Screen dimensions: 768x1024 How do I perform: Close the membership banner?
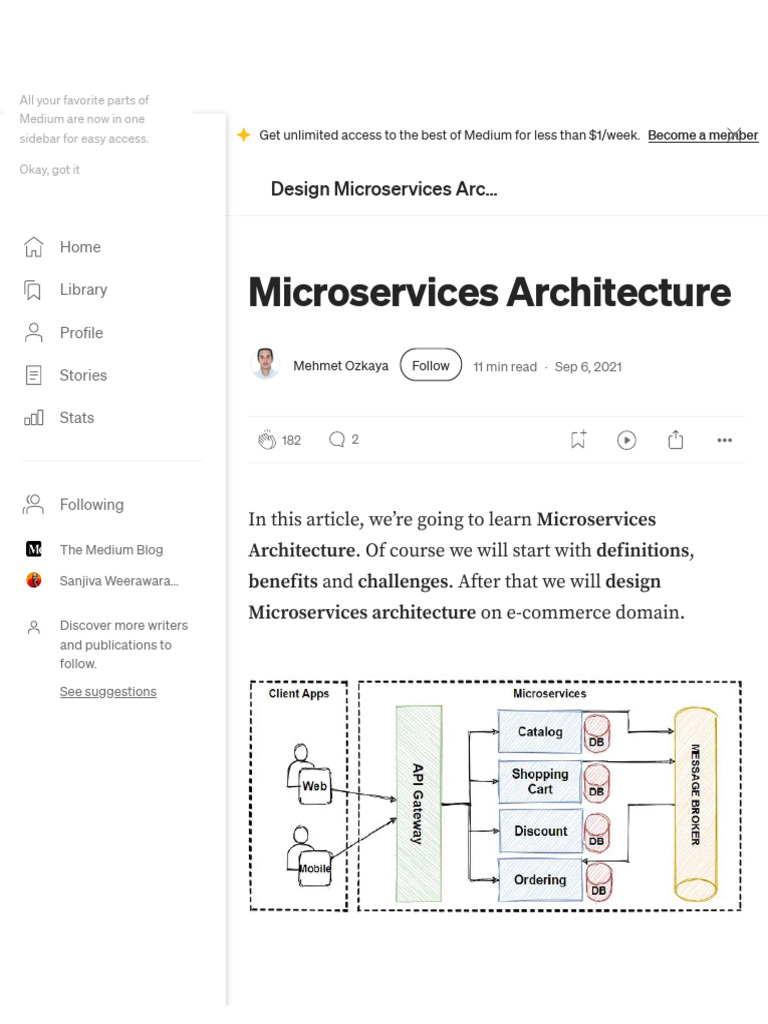[734, 134]
